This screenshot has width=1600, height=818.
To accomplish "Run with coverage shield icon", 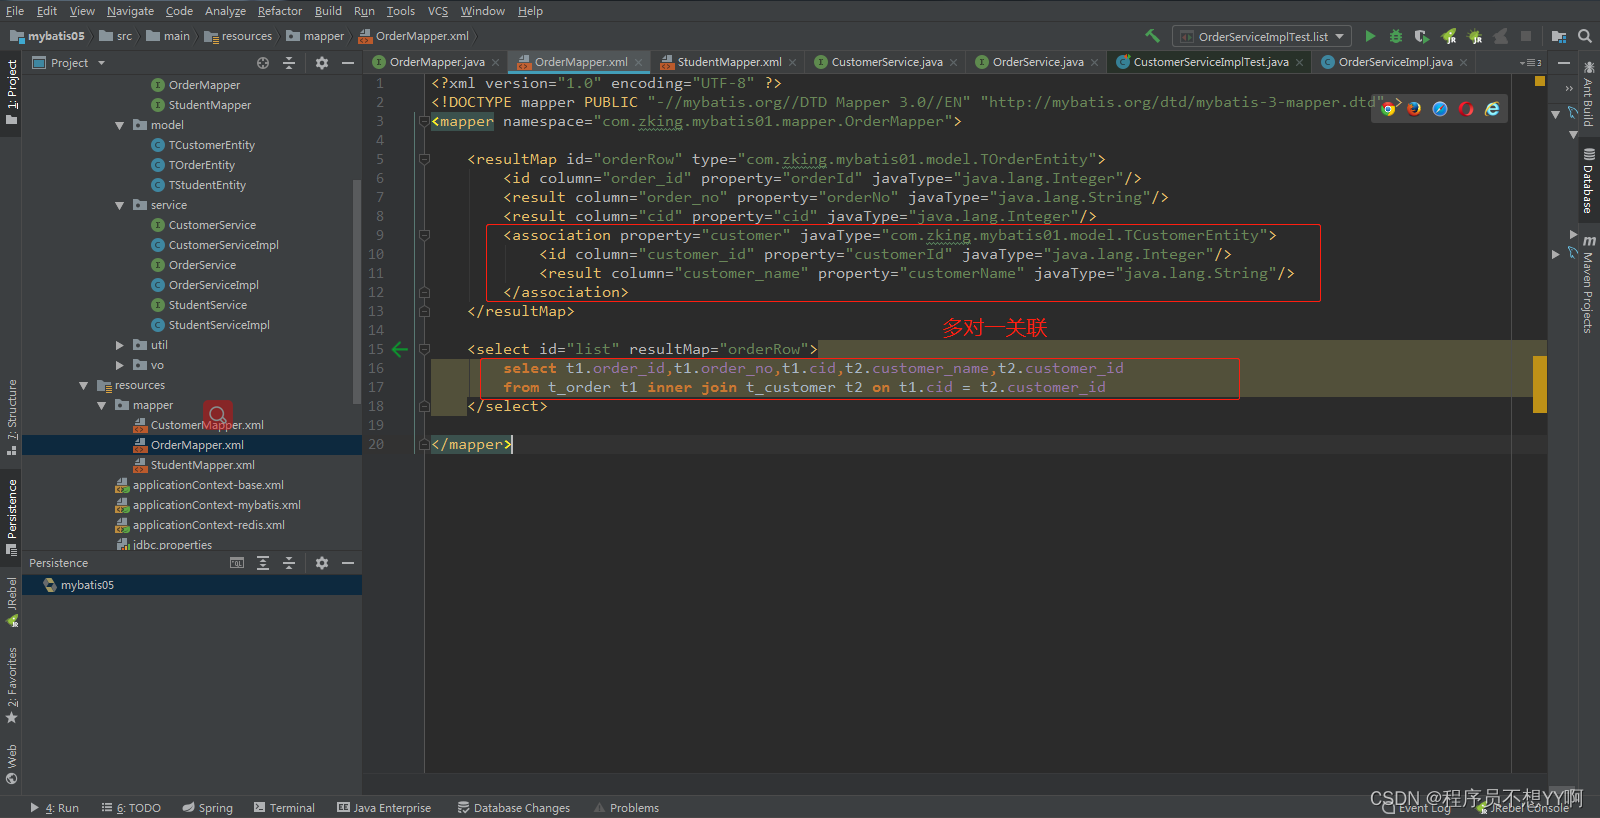I will coord(1422,36).
